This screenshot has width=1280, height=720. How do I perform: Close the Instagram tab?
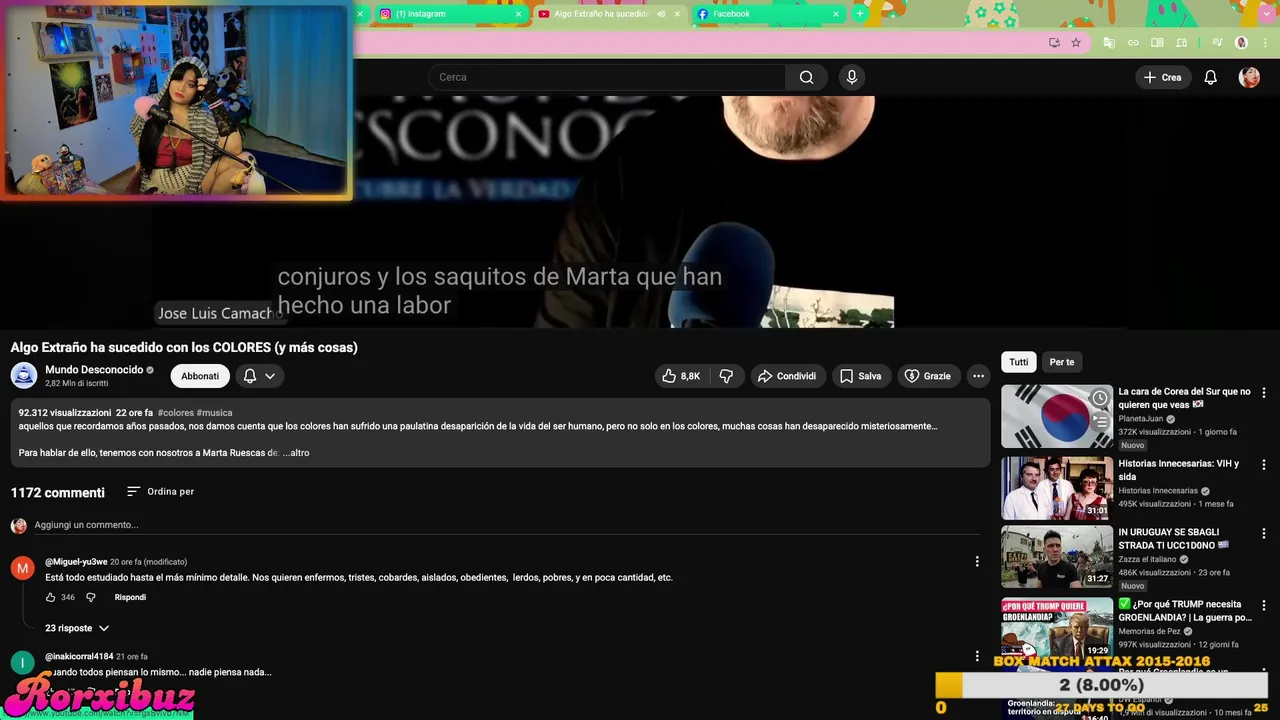point(518,14)
